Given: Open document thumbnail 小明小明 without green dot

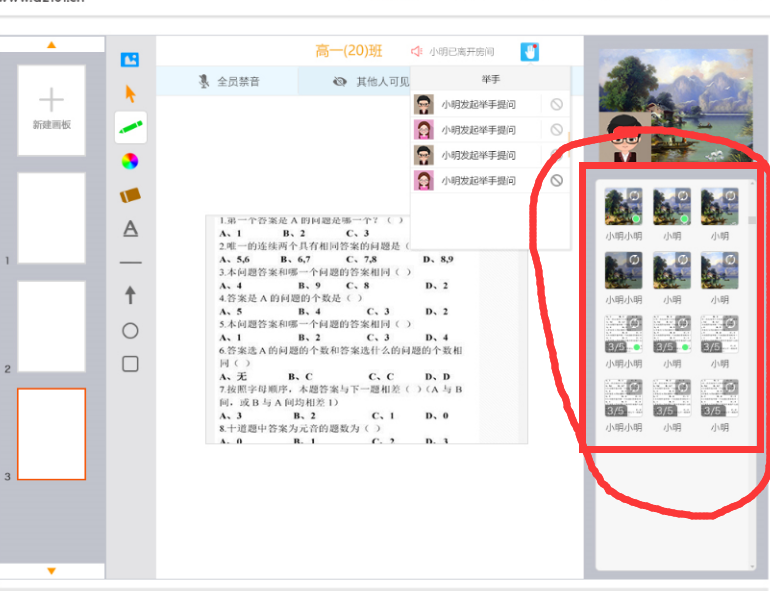Looking at the screenshot, I should pos(623,398).
